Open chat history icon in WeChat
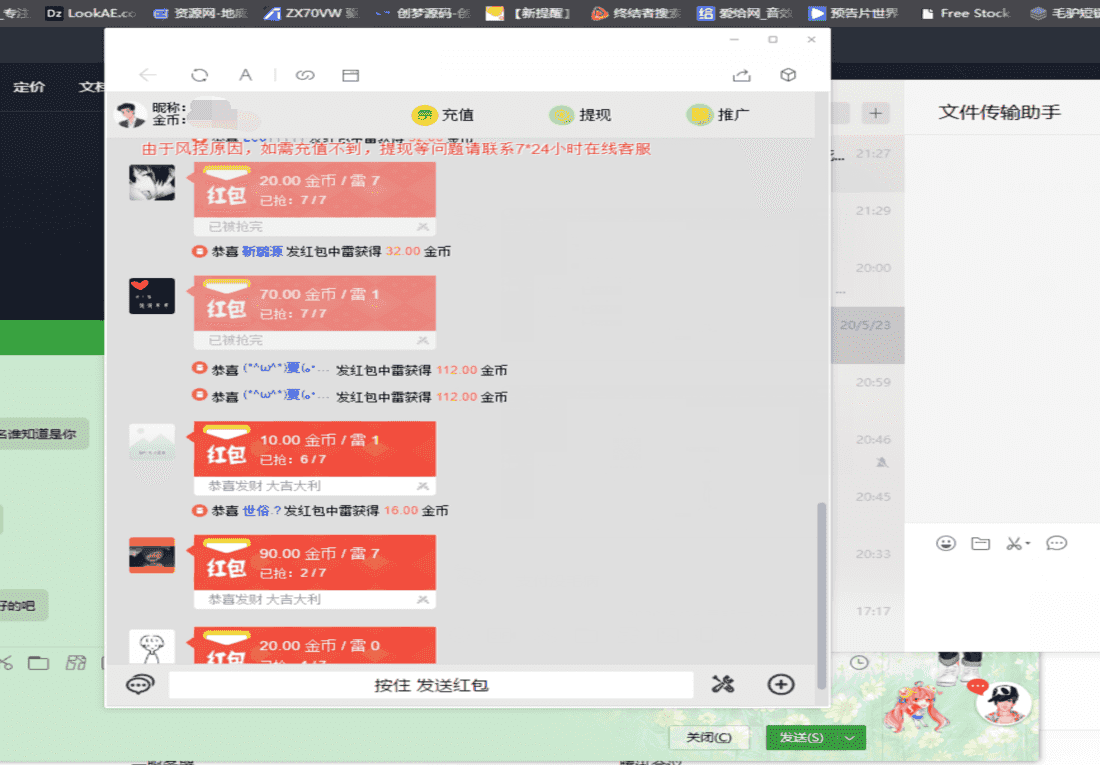 [x=1057, y=543]
